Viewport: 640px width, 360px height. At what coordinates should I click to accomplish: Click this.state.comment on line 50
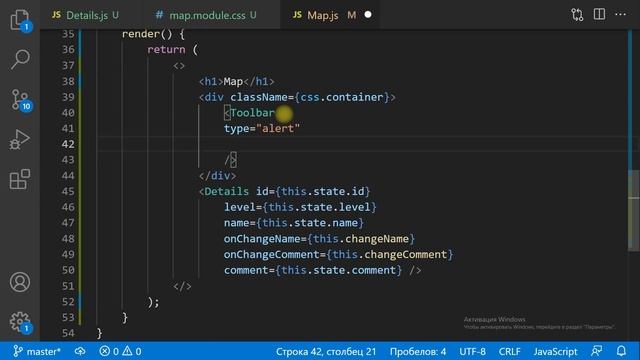click(x=338, y=270)
